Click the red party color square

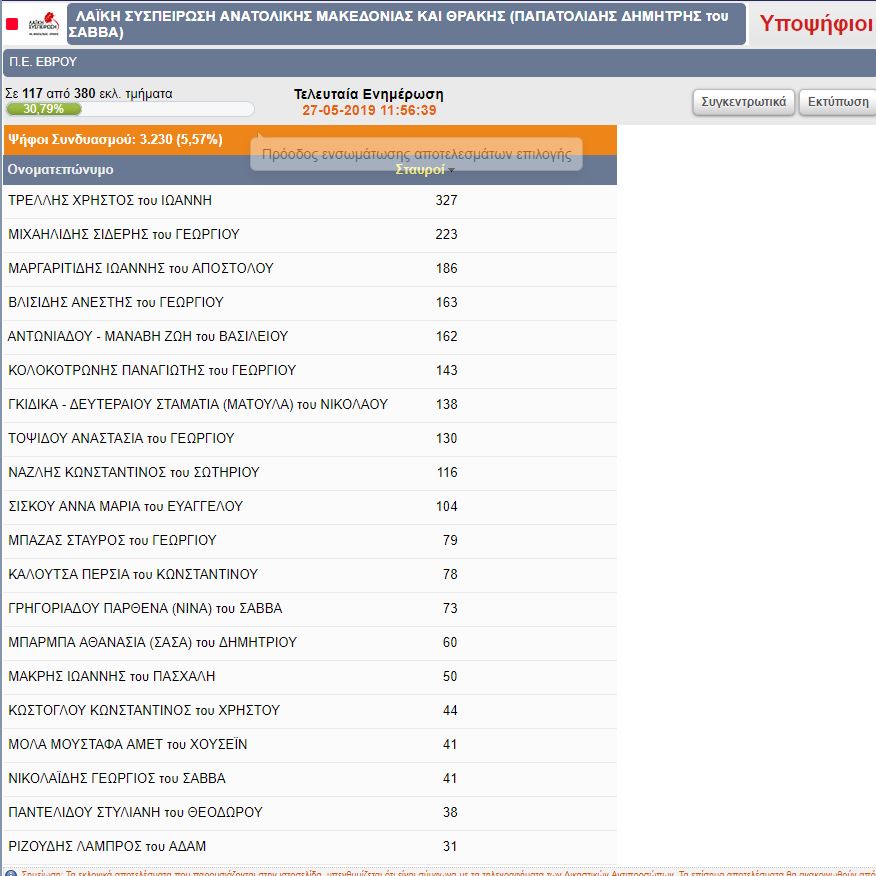pos(12,24)
